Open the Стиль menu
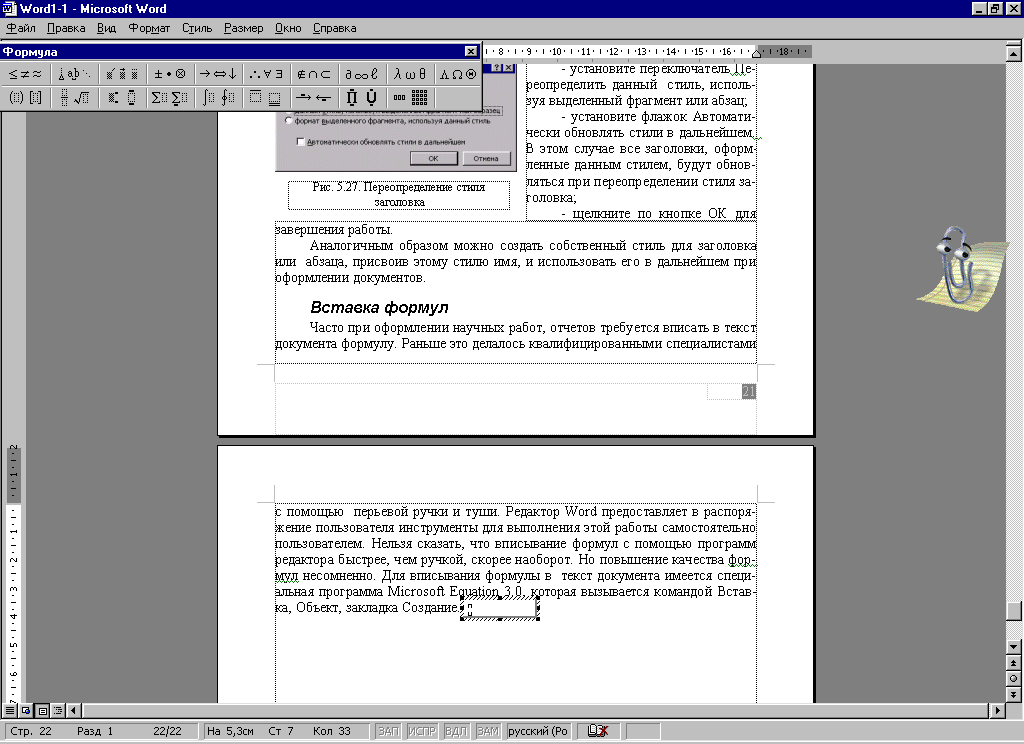 (x=197, y=28)
